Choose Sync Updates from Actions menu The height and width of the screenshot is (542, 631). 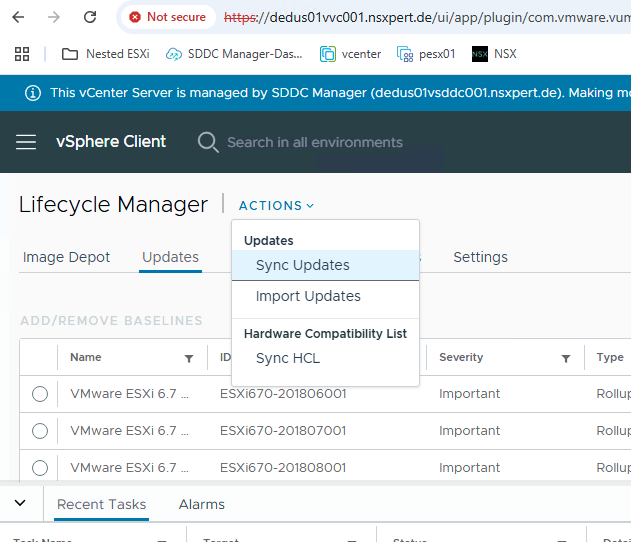302,265
